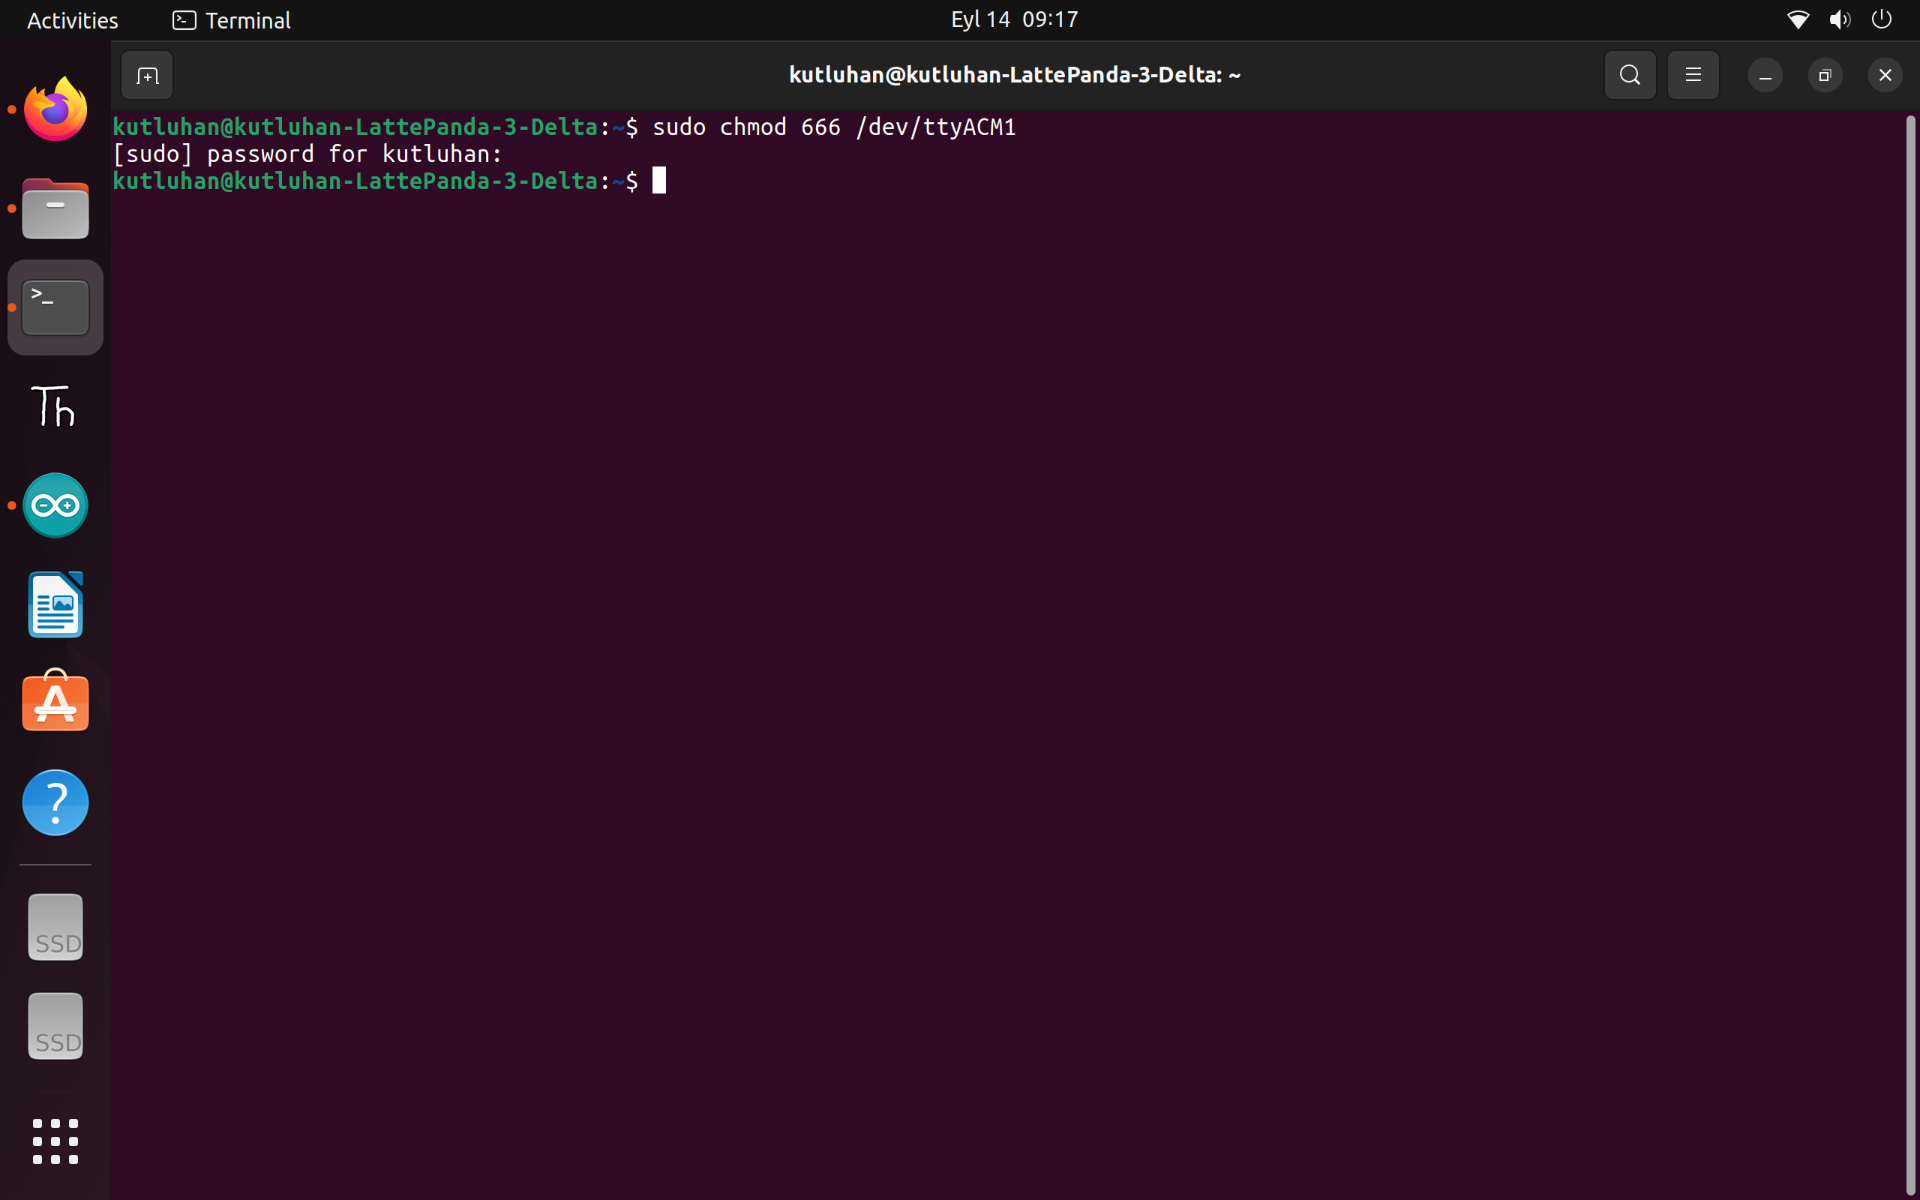This screenshot has height=1200, width=1920.
Task: Restore down the terminal window
Action: (x=1824, y=76)
